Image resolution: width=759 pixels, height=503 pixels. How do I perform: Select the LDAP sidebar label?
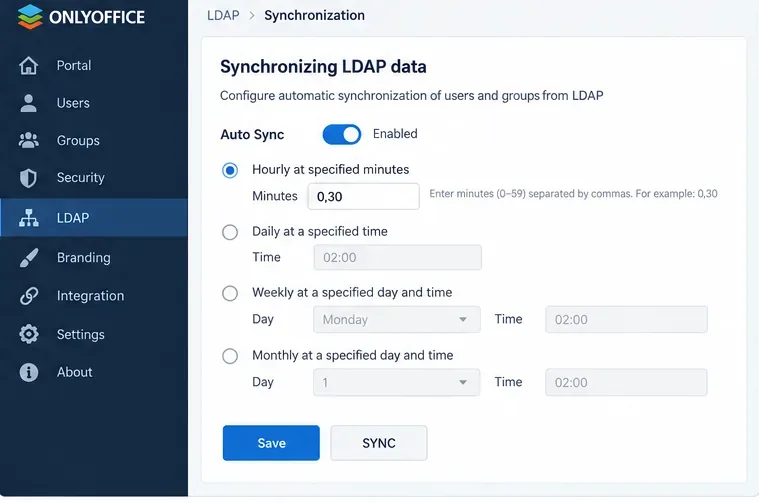click(73, 218)
